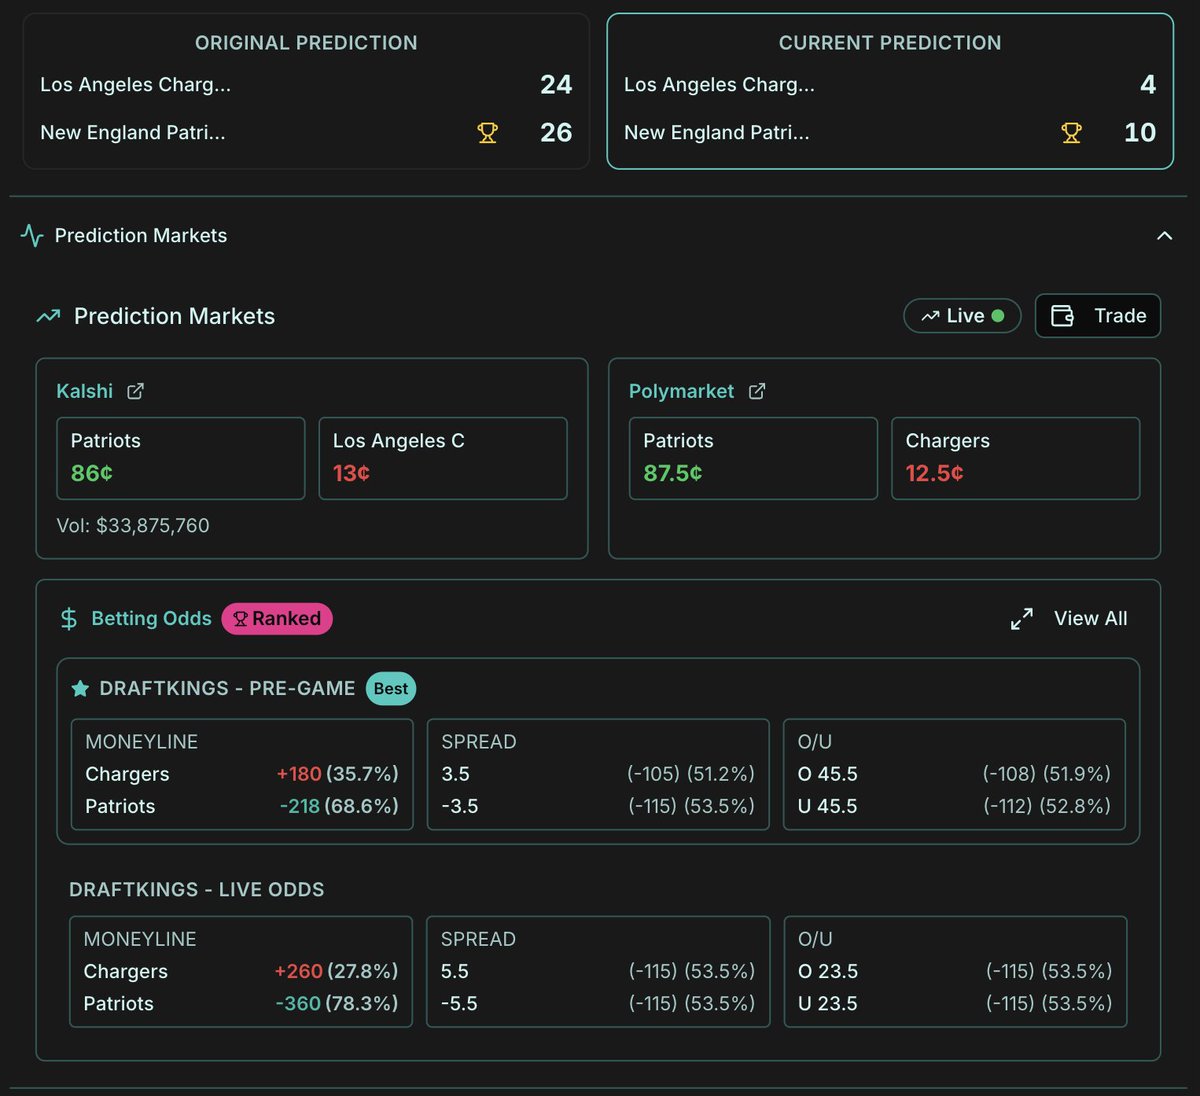The height and width of the screenshot is (1096, 1200).
Task: Click the wallet icon on the Trade button
Action: pos(1063,315)
